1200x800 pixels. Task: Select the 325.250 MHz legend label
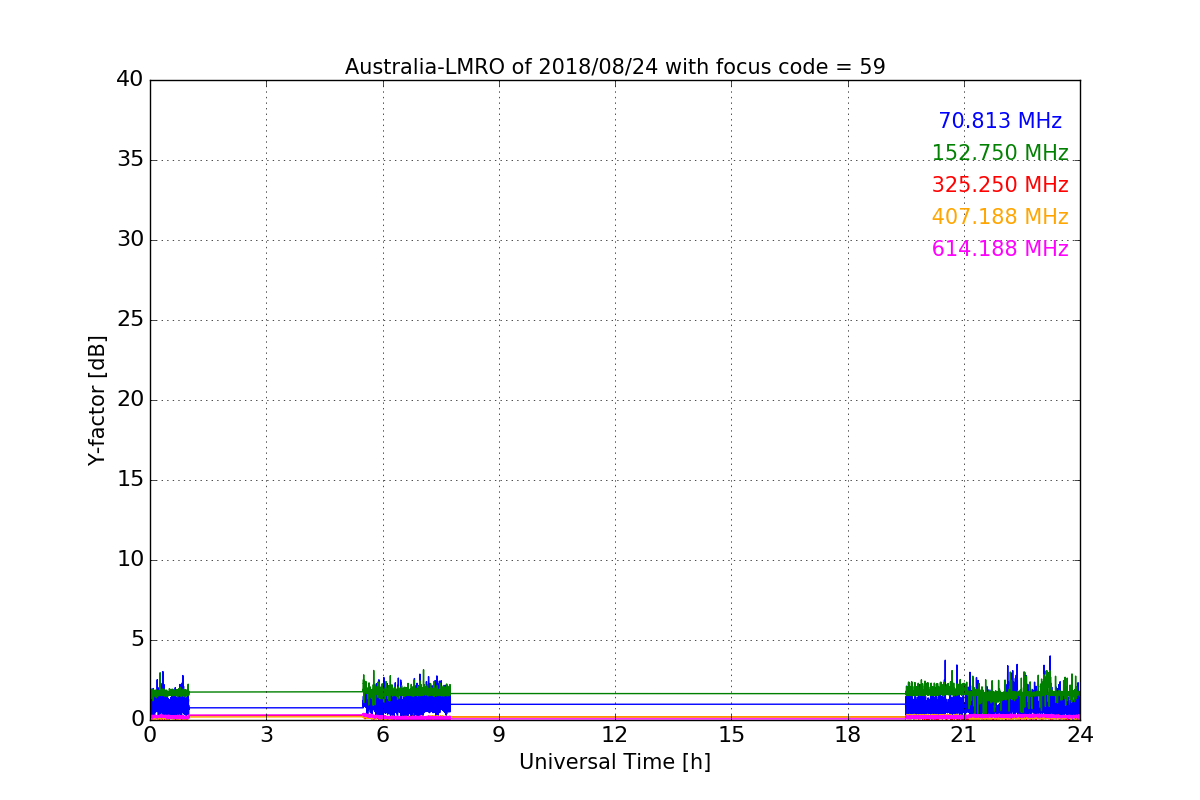point(1000,185)
